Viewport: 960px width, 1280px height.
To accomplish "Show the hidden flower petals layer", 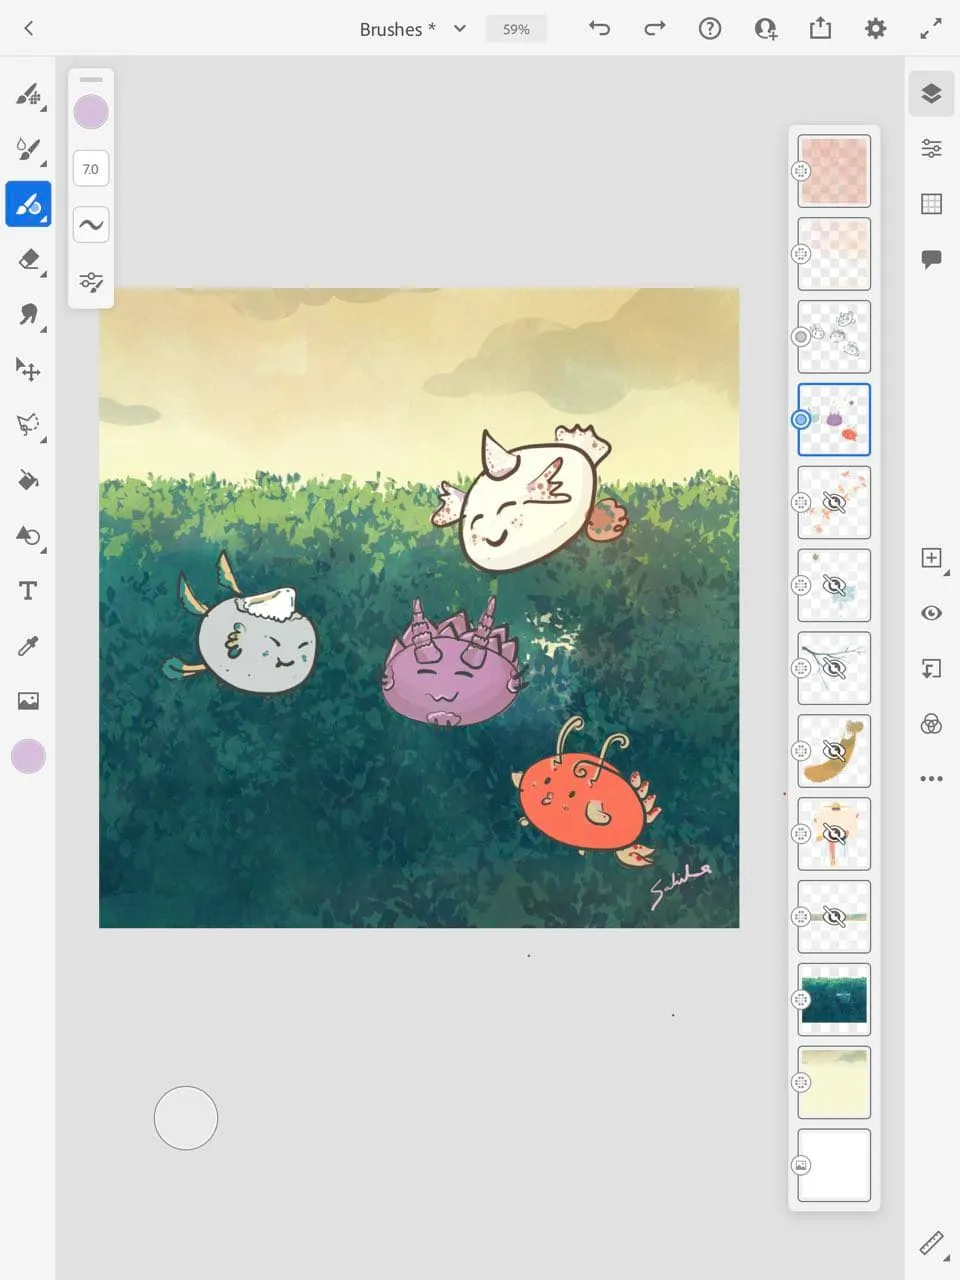I will [834, 502].
